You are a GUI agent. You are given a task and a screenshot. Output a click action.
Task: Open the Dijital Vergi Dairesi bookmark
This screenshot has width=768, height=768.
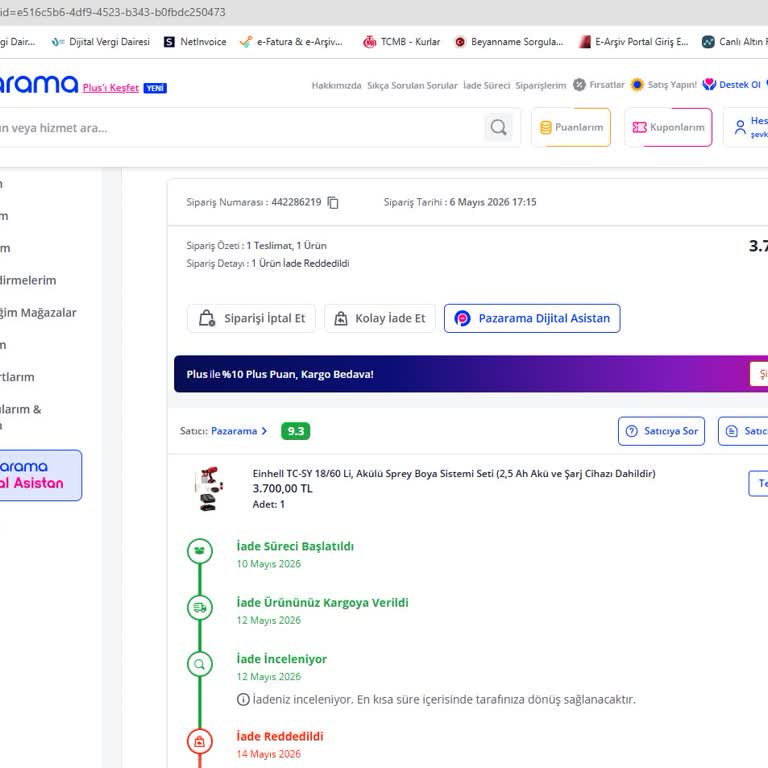(101, 42)
